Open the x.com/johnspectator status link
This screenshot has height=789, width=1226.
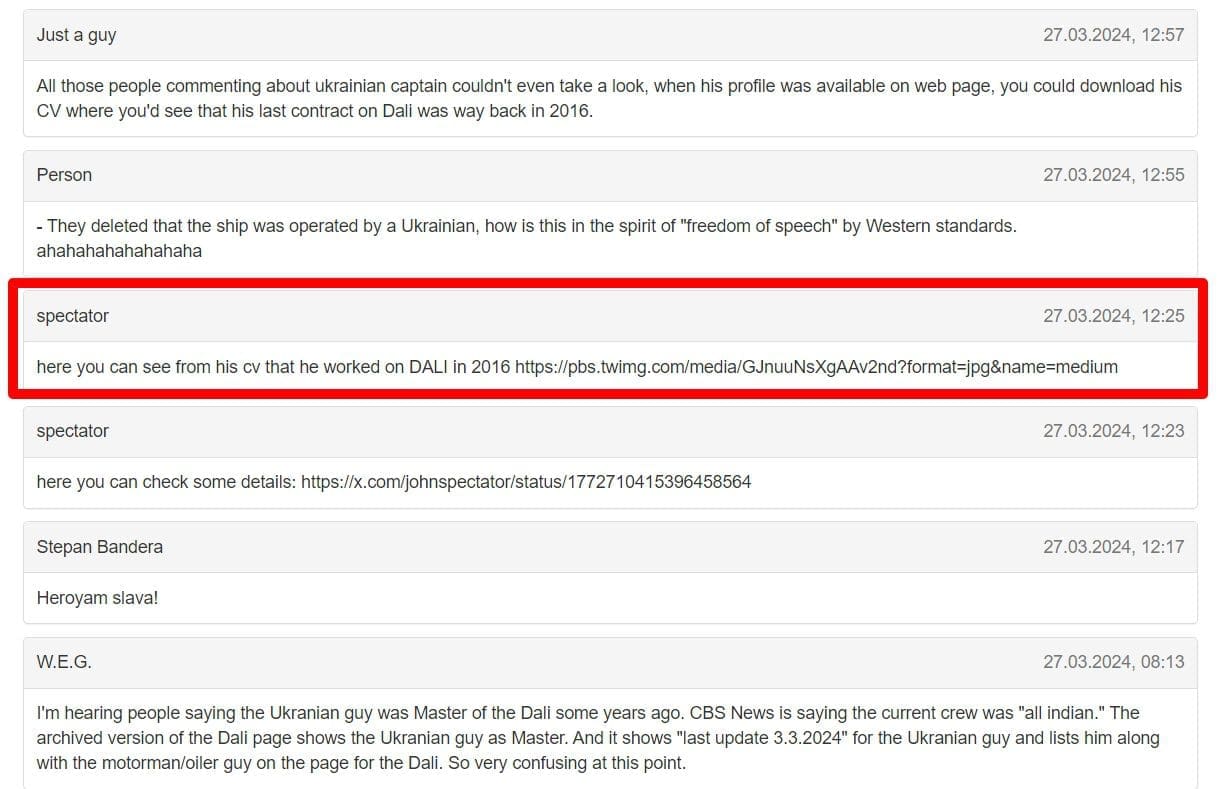526,482
